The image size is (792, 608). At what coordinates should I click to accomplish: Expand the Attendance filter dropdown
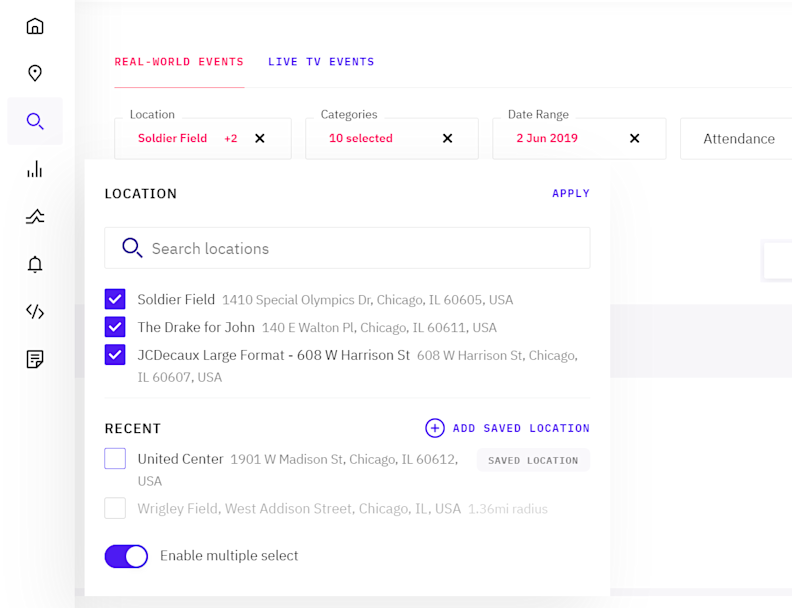pos(738,139)
